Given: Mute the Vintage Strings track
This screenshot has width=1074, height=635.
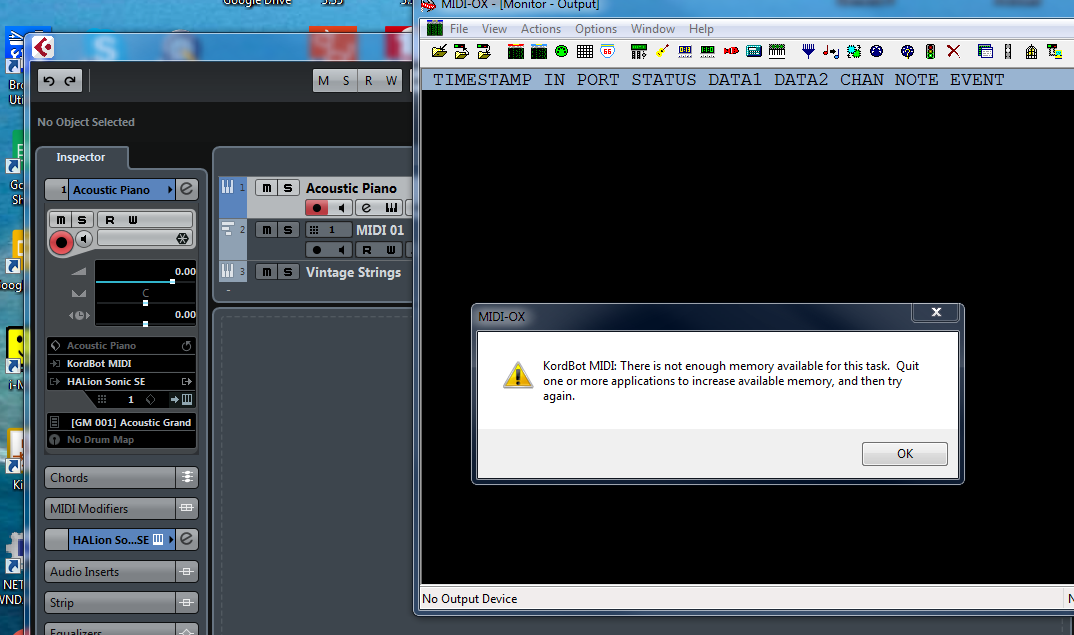Looking at the screenshot, I should point(266,272).
